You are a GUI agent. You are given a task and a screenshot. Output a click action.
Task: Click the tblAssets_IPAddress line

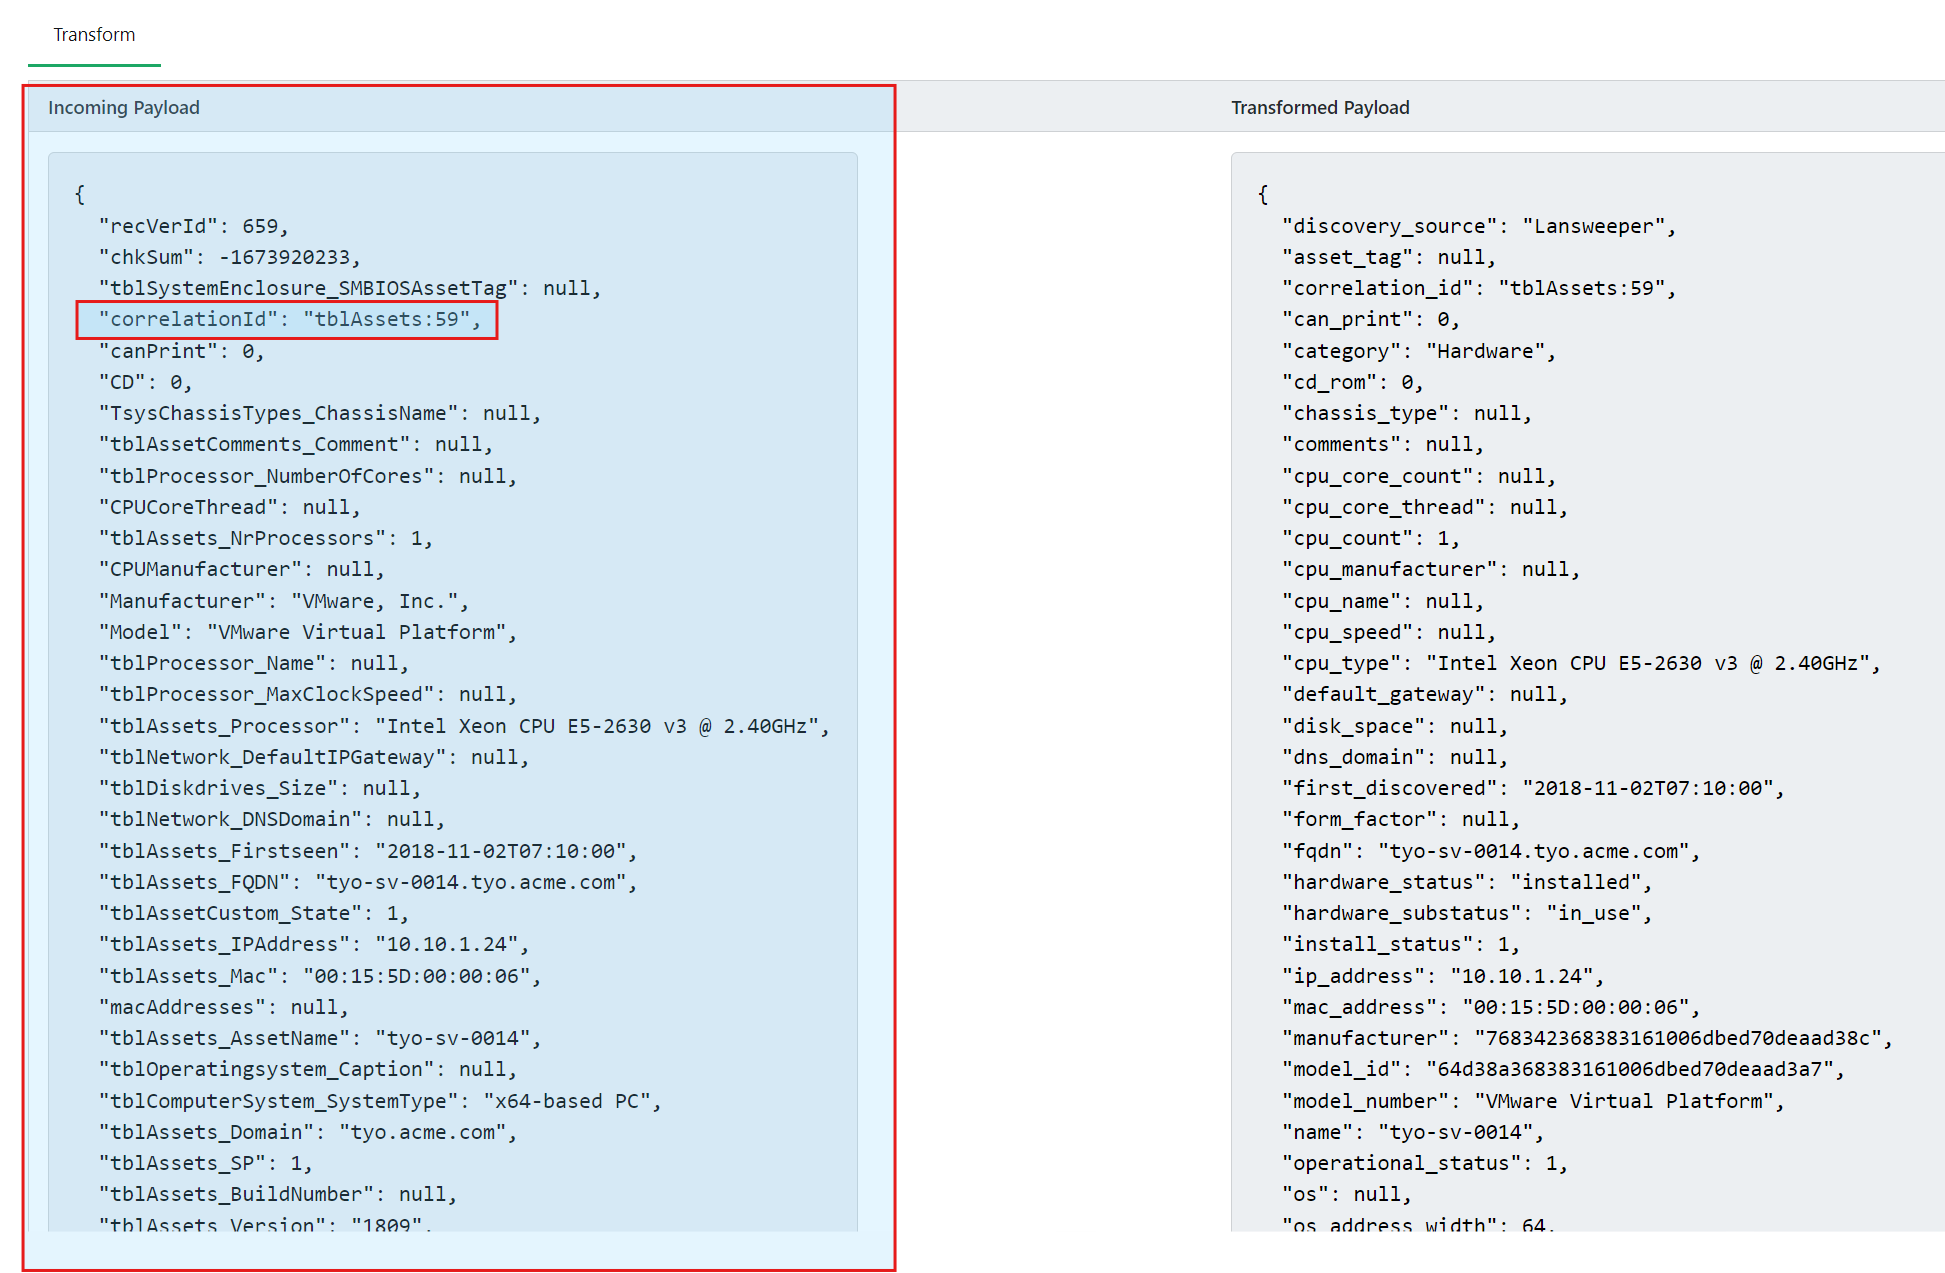pos(314,944)
